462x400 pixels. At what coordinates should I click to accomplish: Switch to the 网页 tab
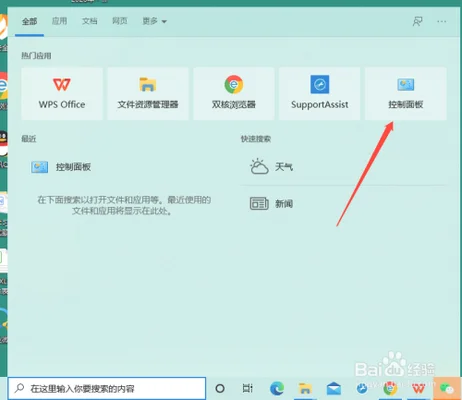click(120, 21)
